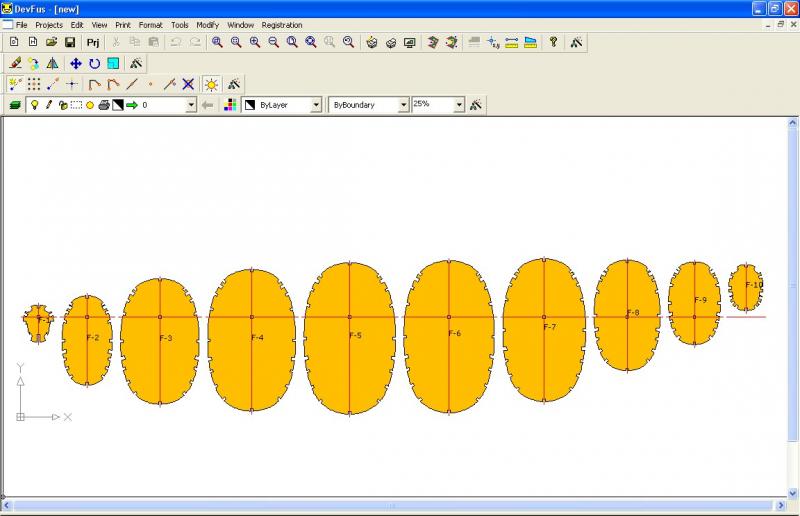Save the drawing with the floppy disk icon
This screenshot has width=800, height=516.
pos(70,42)
